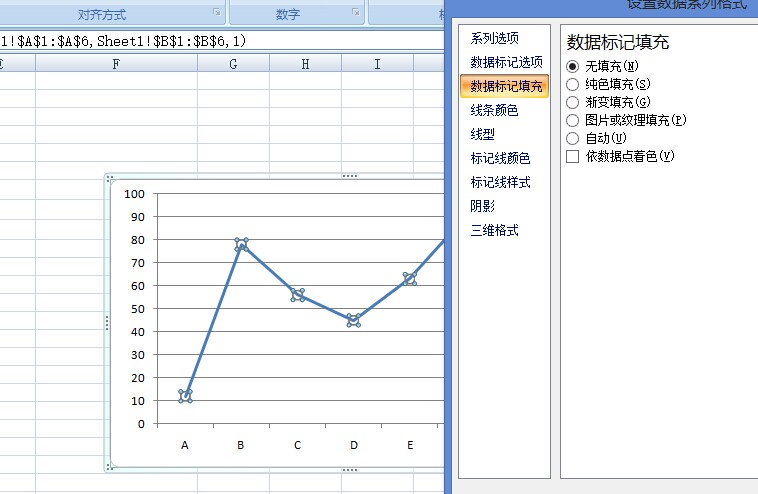Open the 阴影 category
This screenshot has width=758, height=494.
pyautogui.click(x=482, y=206)
